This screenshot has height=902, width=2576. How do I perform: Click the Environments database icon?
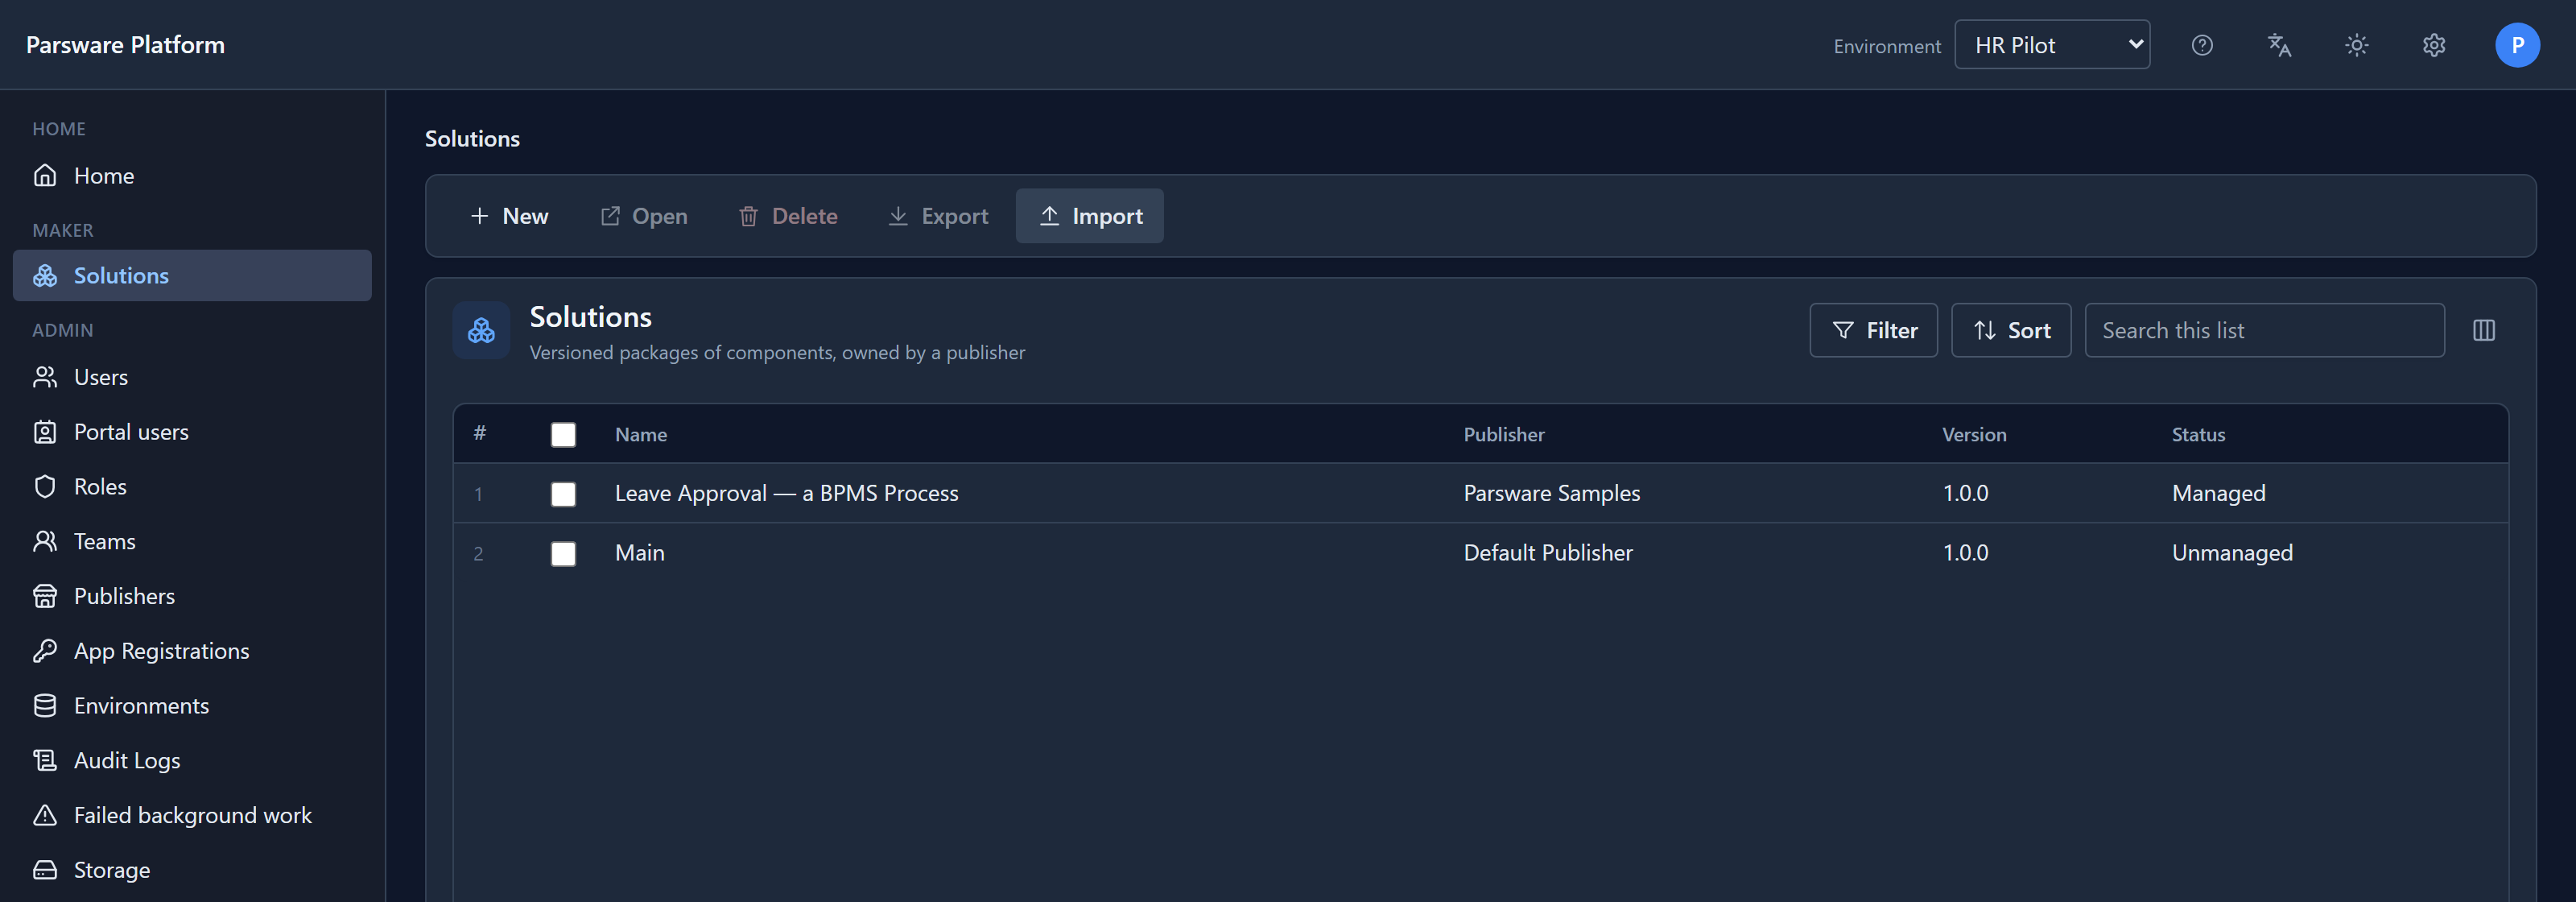[x=45, y=705]
